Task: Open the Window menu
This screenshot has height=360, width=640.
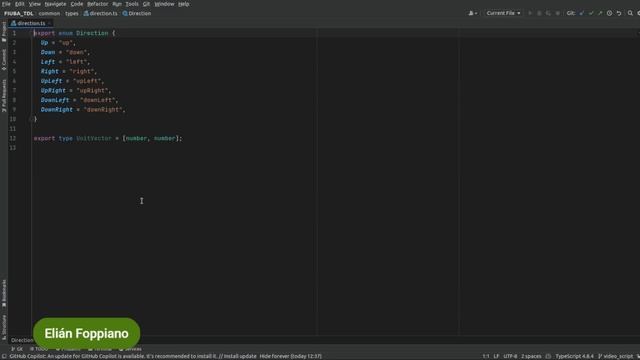Action: coord(164,4)
